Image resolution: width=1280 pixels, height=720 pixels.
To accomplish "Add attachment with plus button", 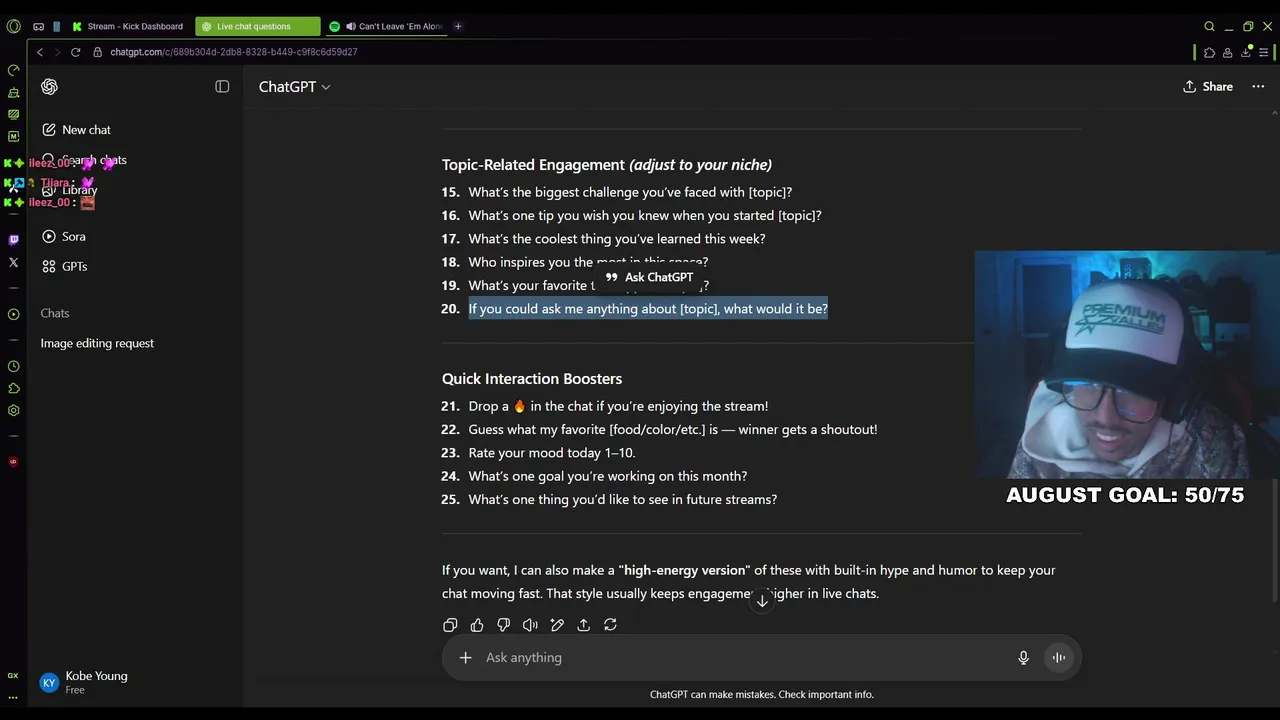I will pos(465,657).
